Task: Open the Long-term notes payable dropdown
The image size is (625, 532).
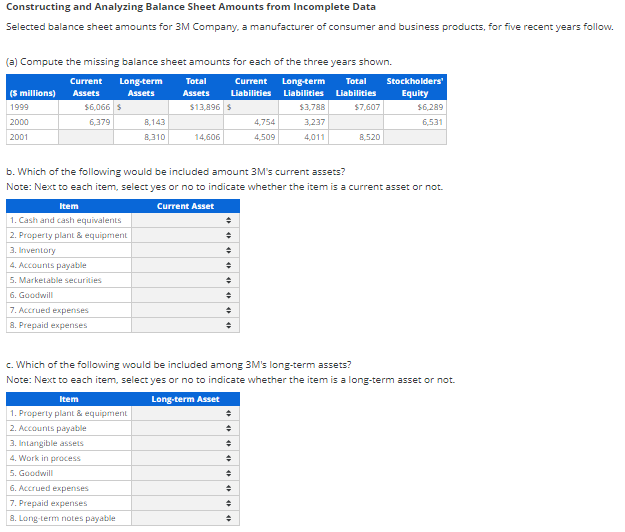Action: pyautogui.click(x=185, y=518)
